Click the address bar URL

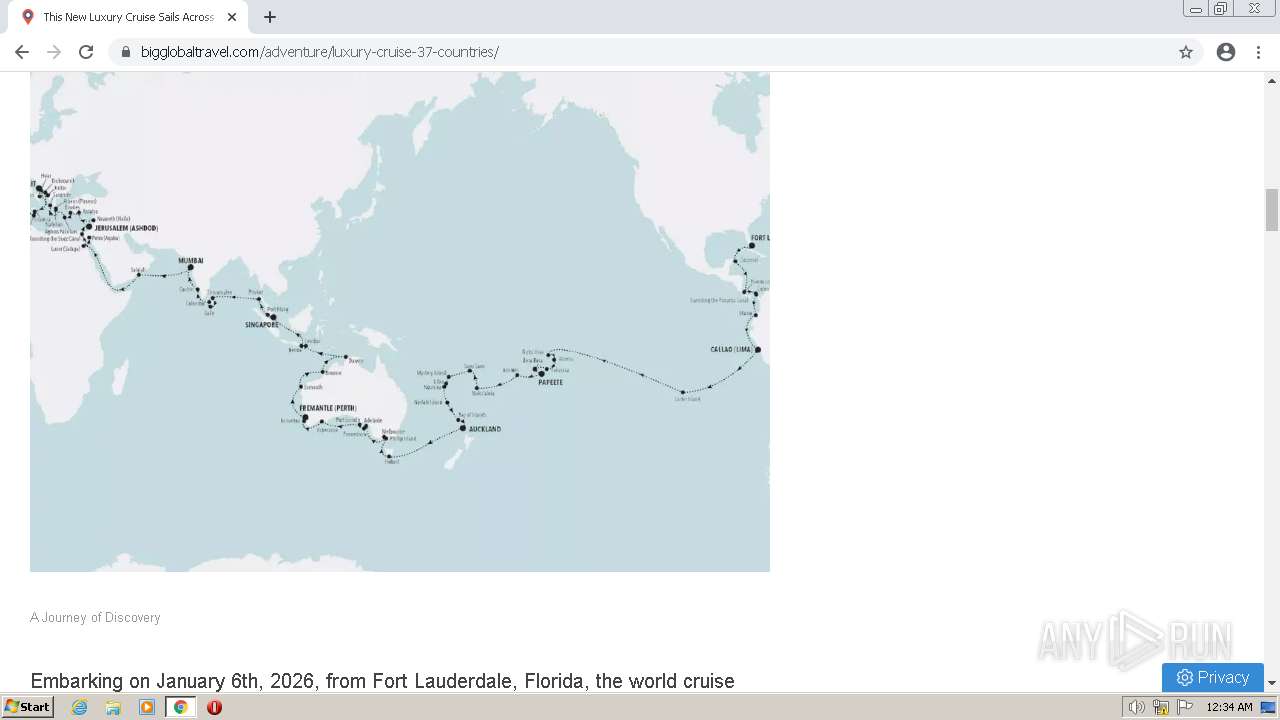pyautogui.click(x=320, y=52)
